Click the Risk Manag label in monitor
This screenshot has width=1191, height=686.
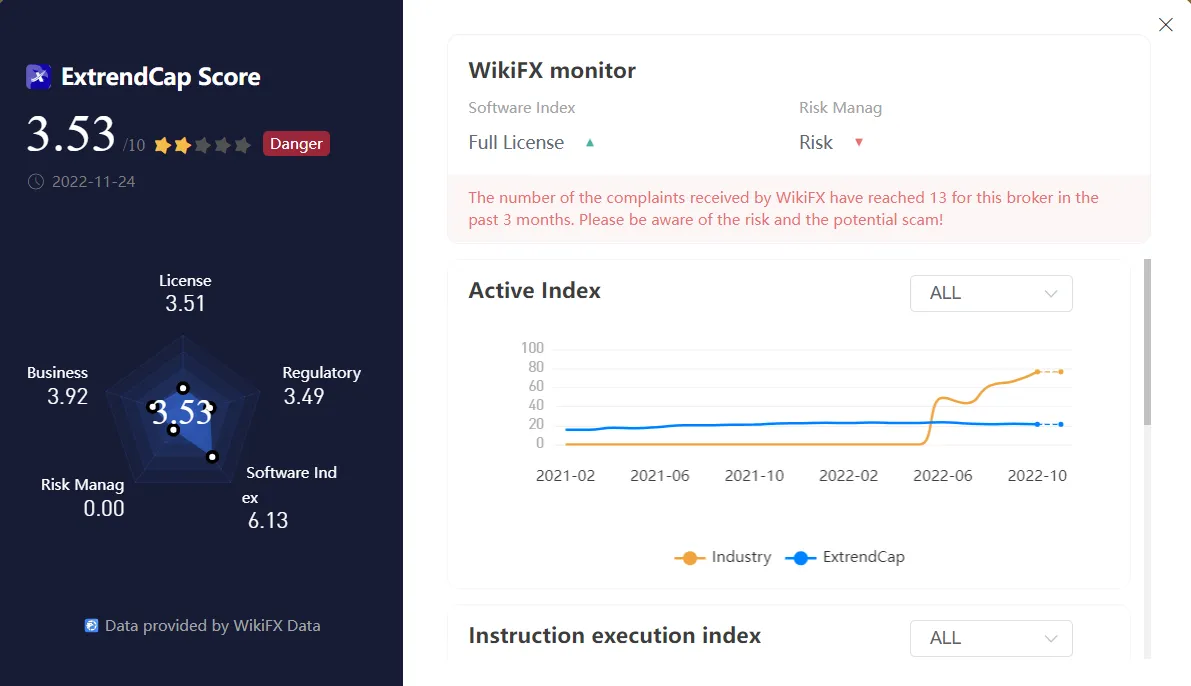tap(840, 108)
